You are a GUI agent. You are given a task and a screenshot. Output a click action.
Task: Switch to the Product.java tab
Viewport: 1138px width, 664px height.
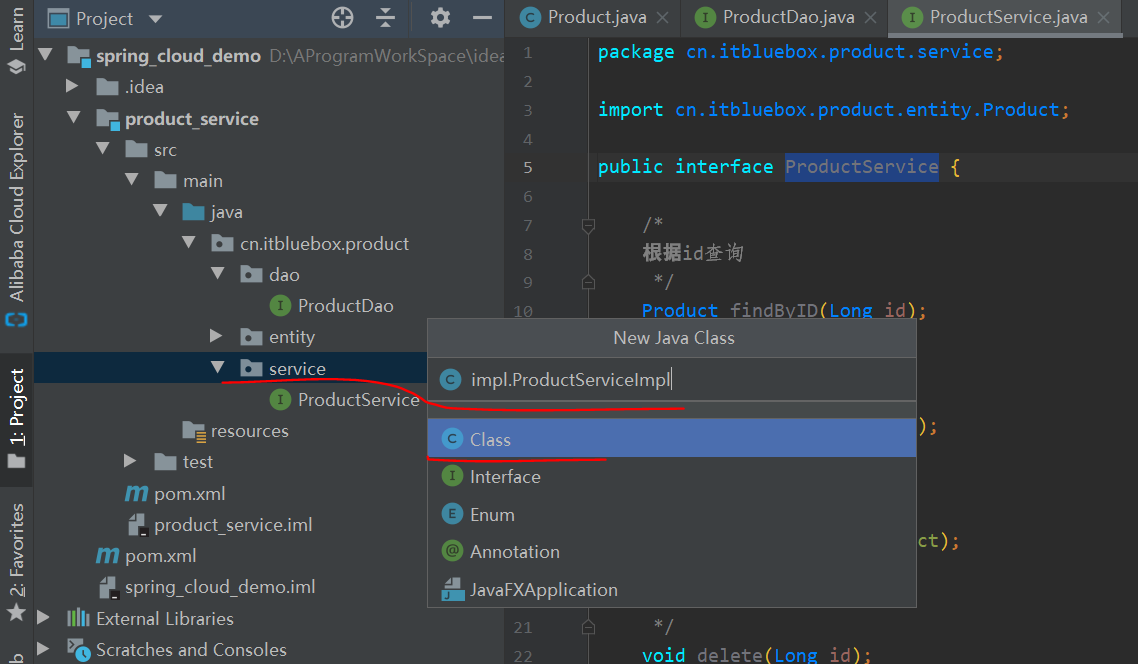(597, 17)
